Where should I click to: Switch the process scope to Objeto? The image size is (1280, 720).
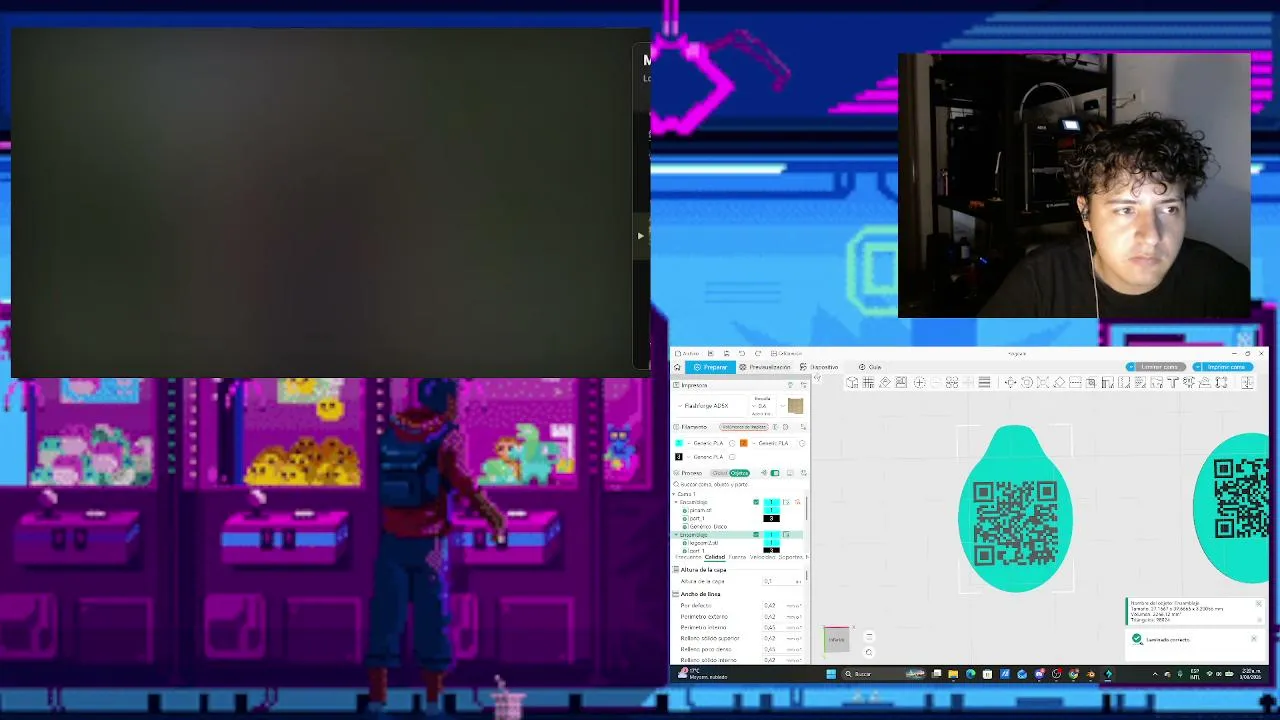tap(739, 473)
